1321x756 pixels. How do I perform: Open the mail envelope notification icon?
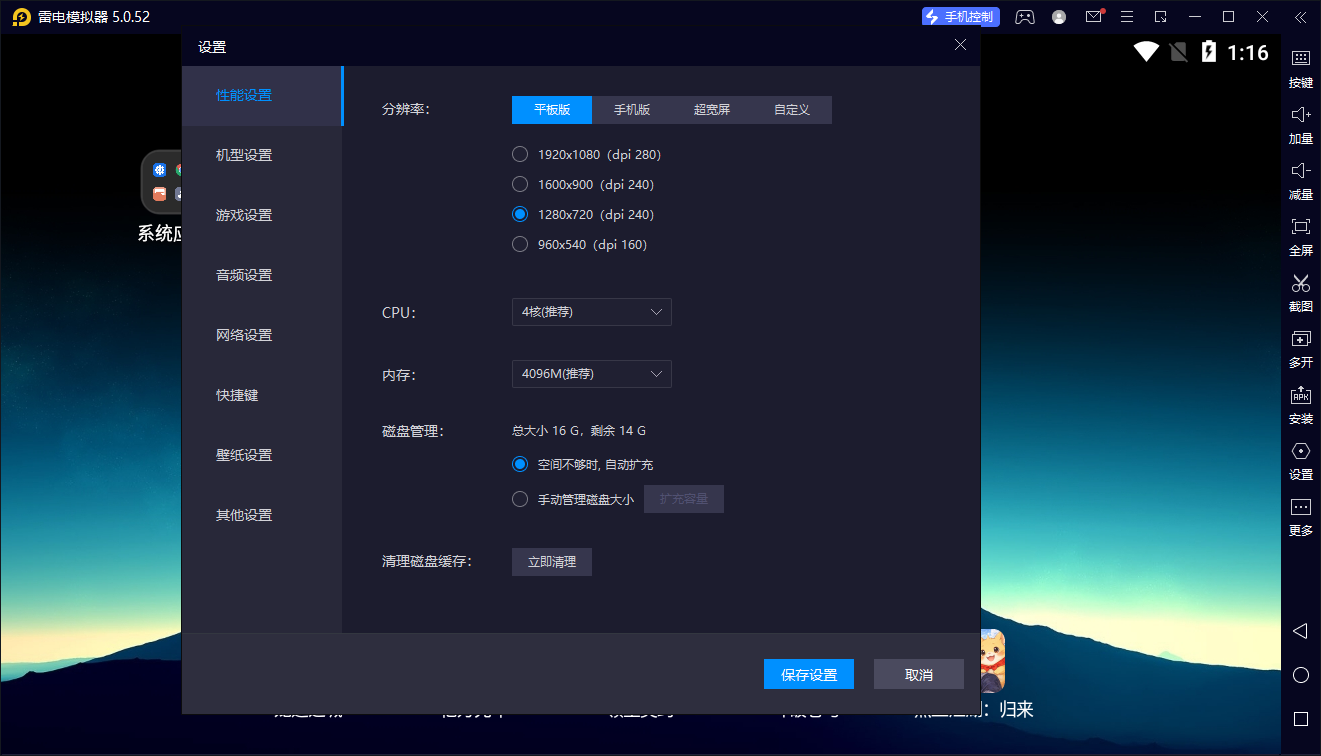(x=1094, y=16)
